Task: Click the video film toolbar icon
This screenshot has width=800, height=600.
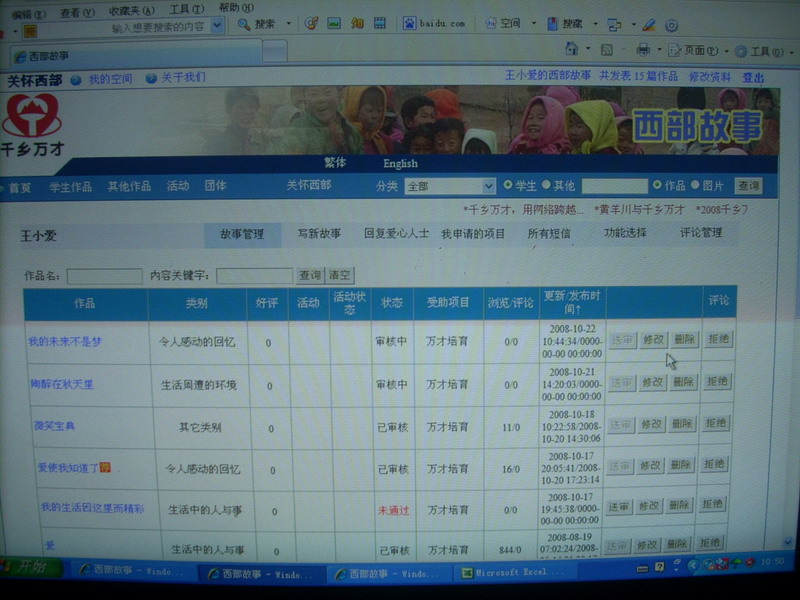Action: point(380,23)
